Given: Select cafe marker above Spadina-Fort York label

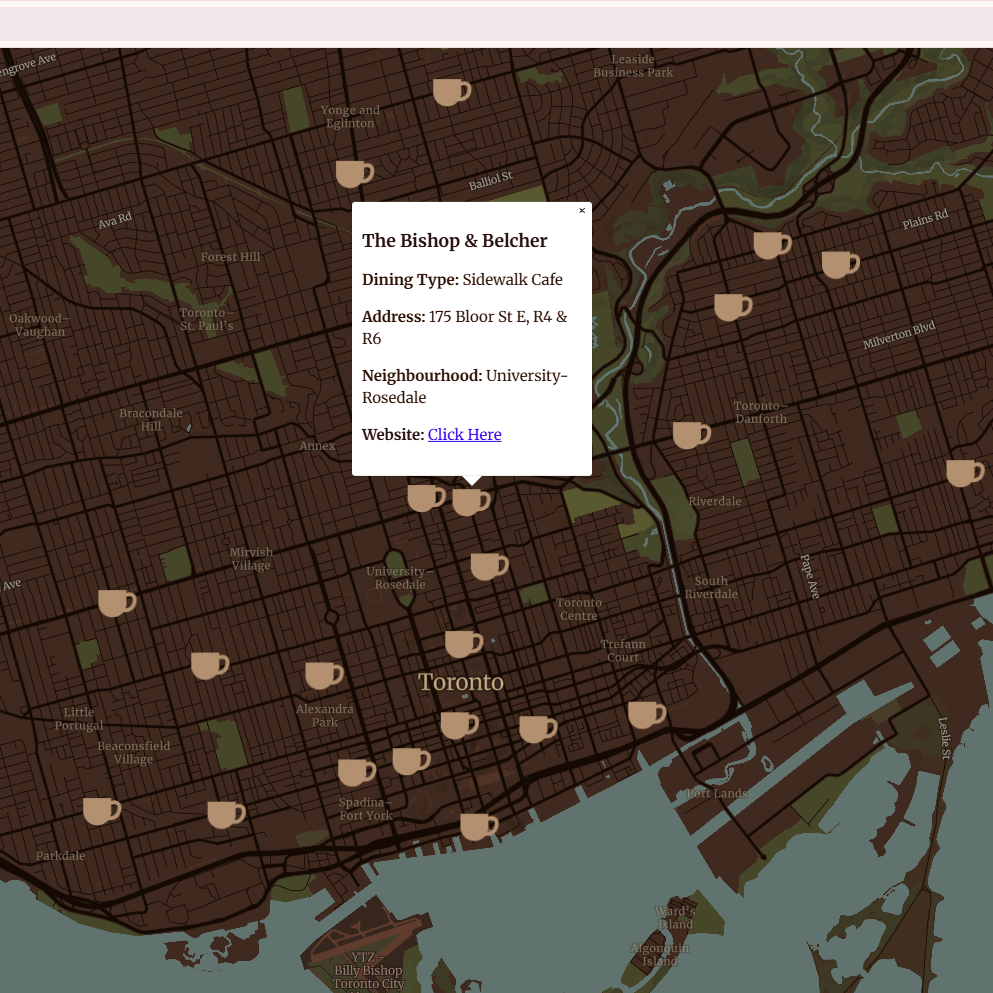Looking at the screenshot, I should pyautogui.click(x=355, y=772).
